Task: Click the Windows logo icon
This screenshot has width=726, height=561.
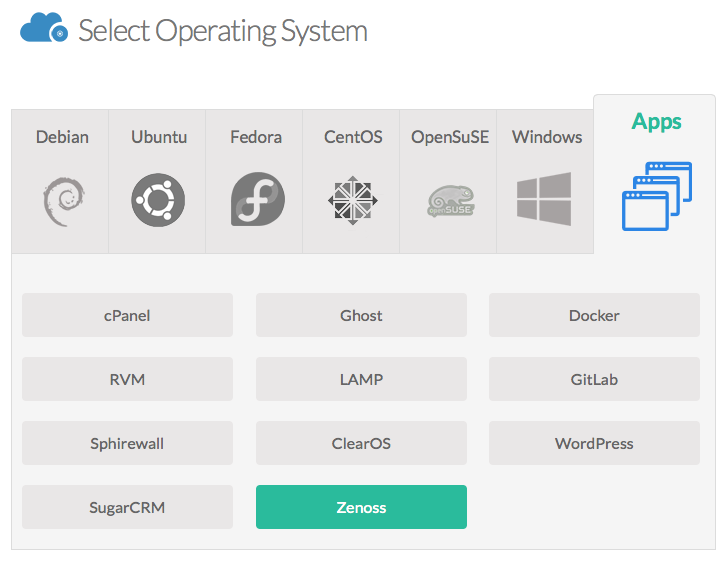Action: [x=544, y=199]
